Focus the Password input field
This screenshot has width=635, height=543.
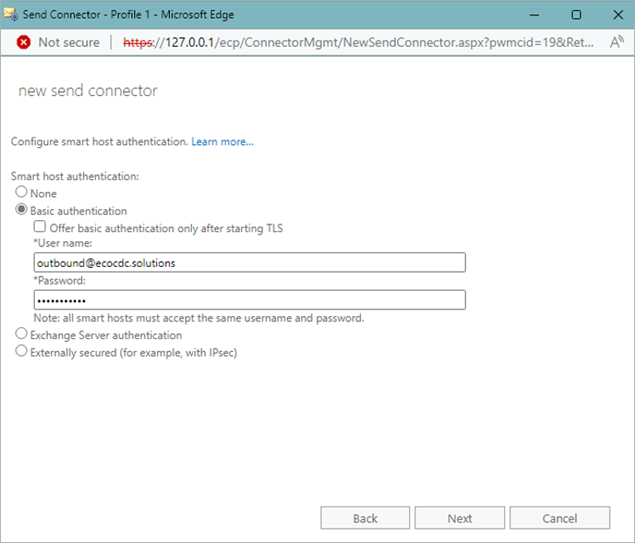coord(249,300)
